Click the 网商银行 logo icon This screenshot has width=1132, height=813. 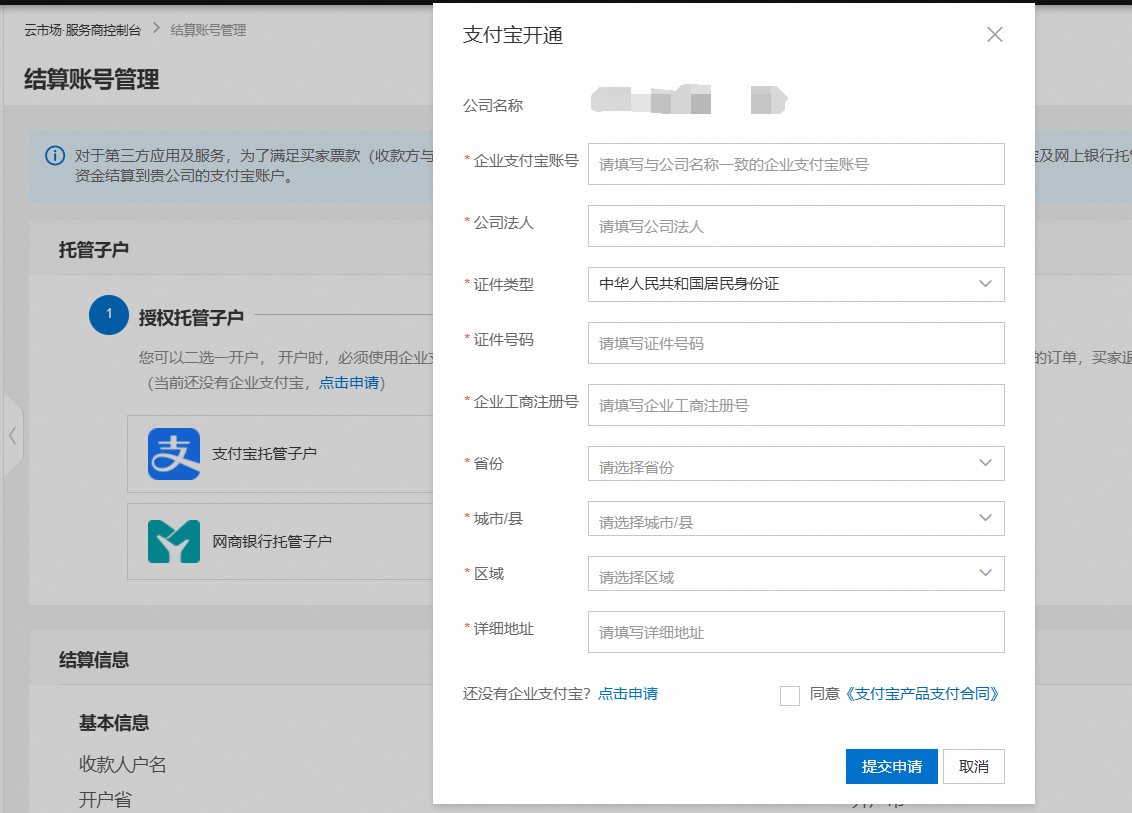click(x=174, y=542)
